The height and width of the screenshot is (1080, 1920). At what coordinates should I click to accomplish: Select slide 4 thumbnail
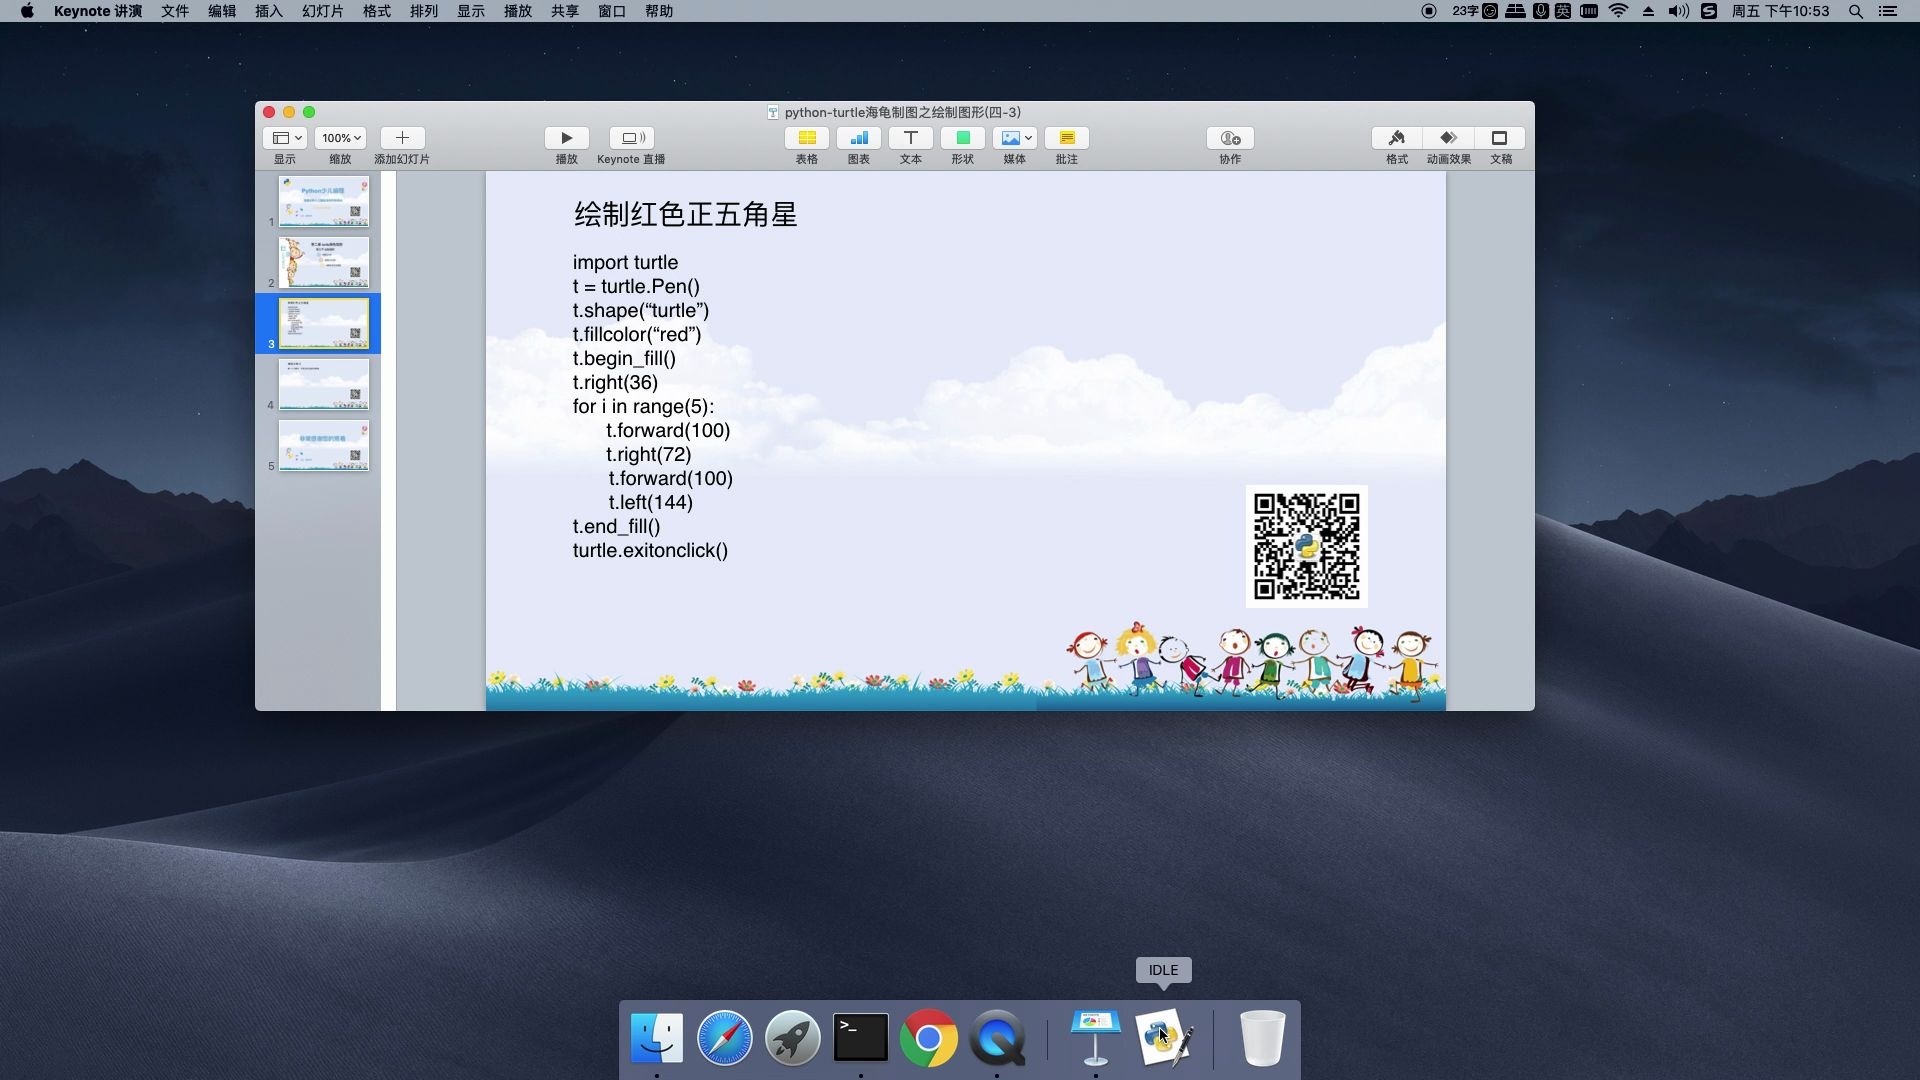coord(323,385)
